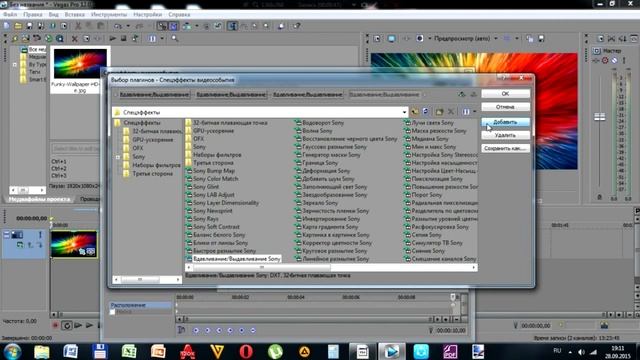Click the Сохранить как... button
Viewport: 640px width, 360px height.
click(505, 148)
